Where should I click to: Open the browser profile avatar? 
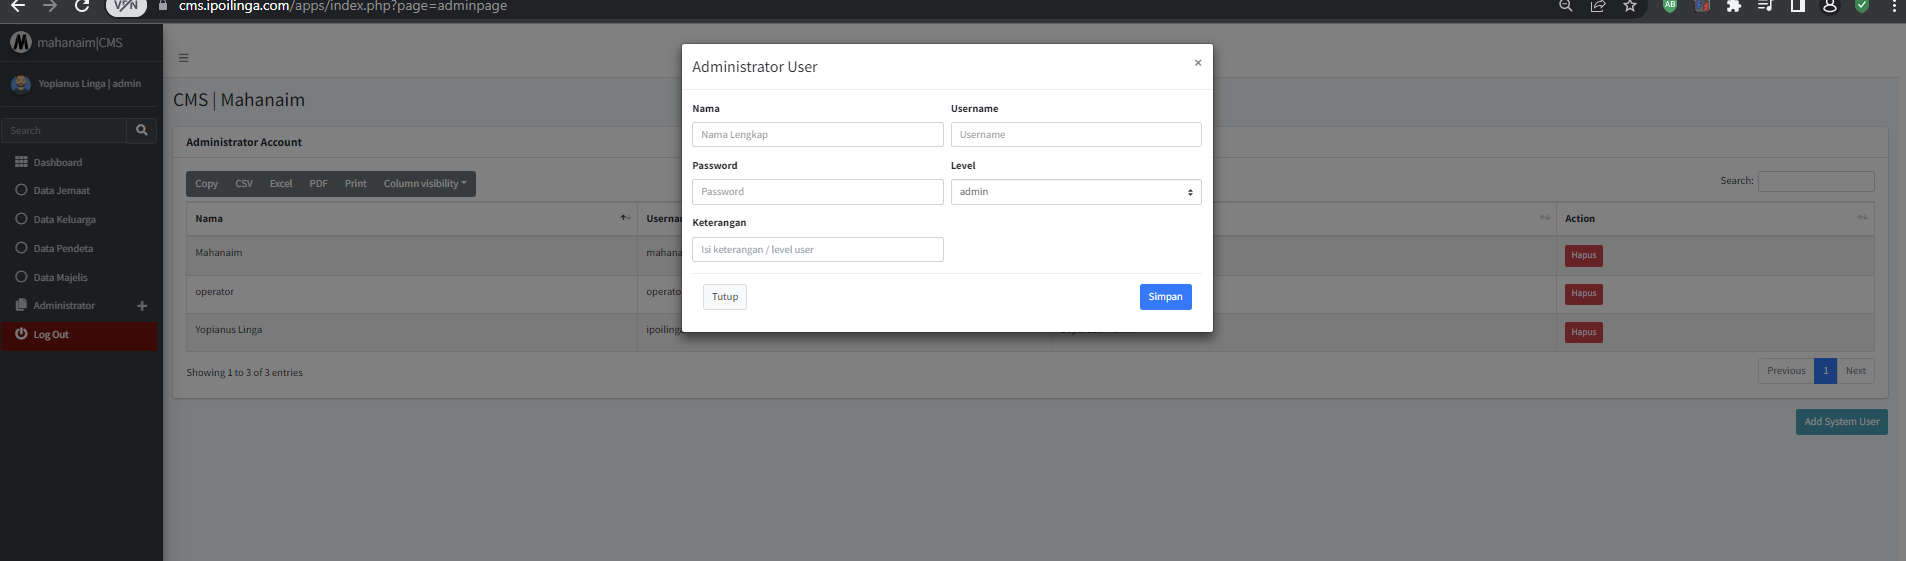coord(1829,6)
